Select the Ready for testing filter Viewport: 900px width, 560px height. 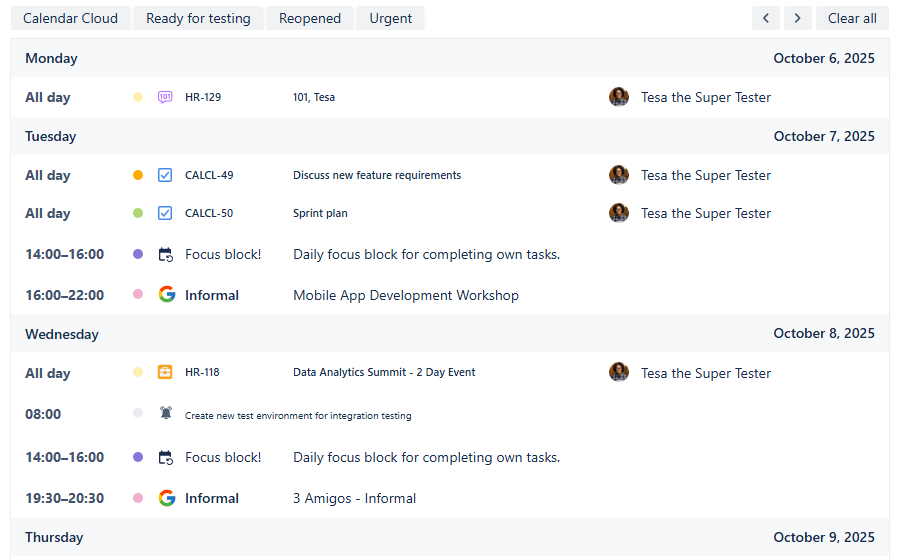198,18
